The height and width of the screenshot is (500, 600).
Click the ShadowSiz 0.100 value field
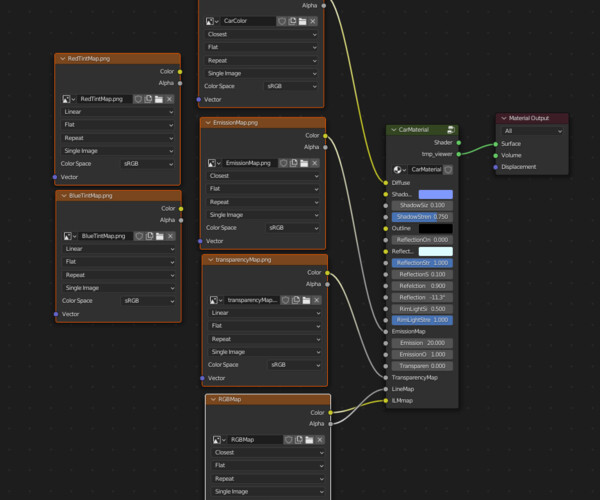click(x=422, y=206)
